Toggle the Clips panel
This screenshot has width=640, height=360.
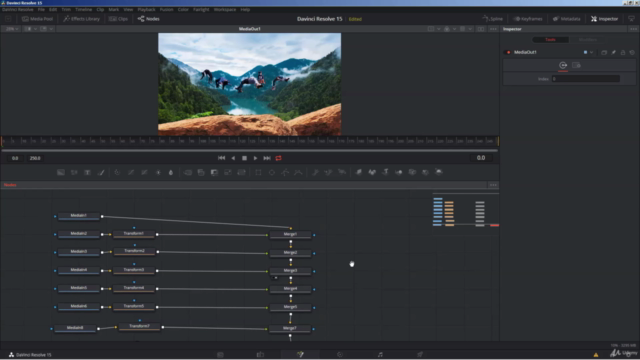118,19
